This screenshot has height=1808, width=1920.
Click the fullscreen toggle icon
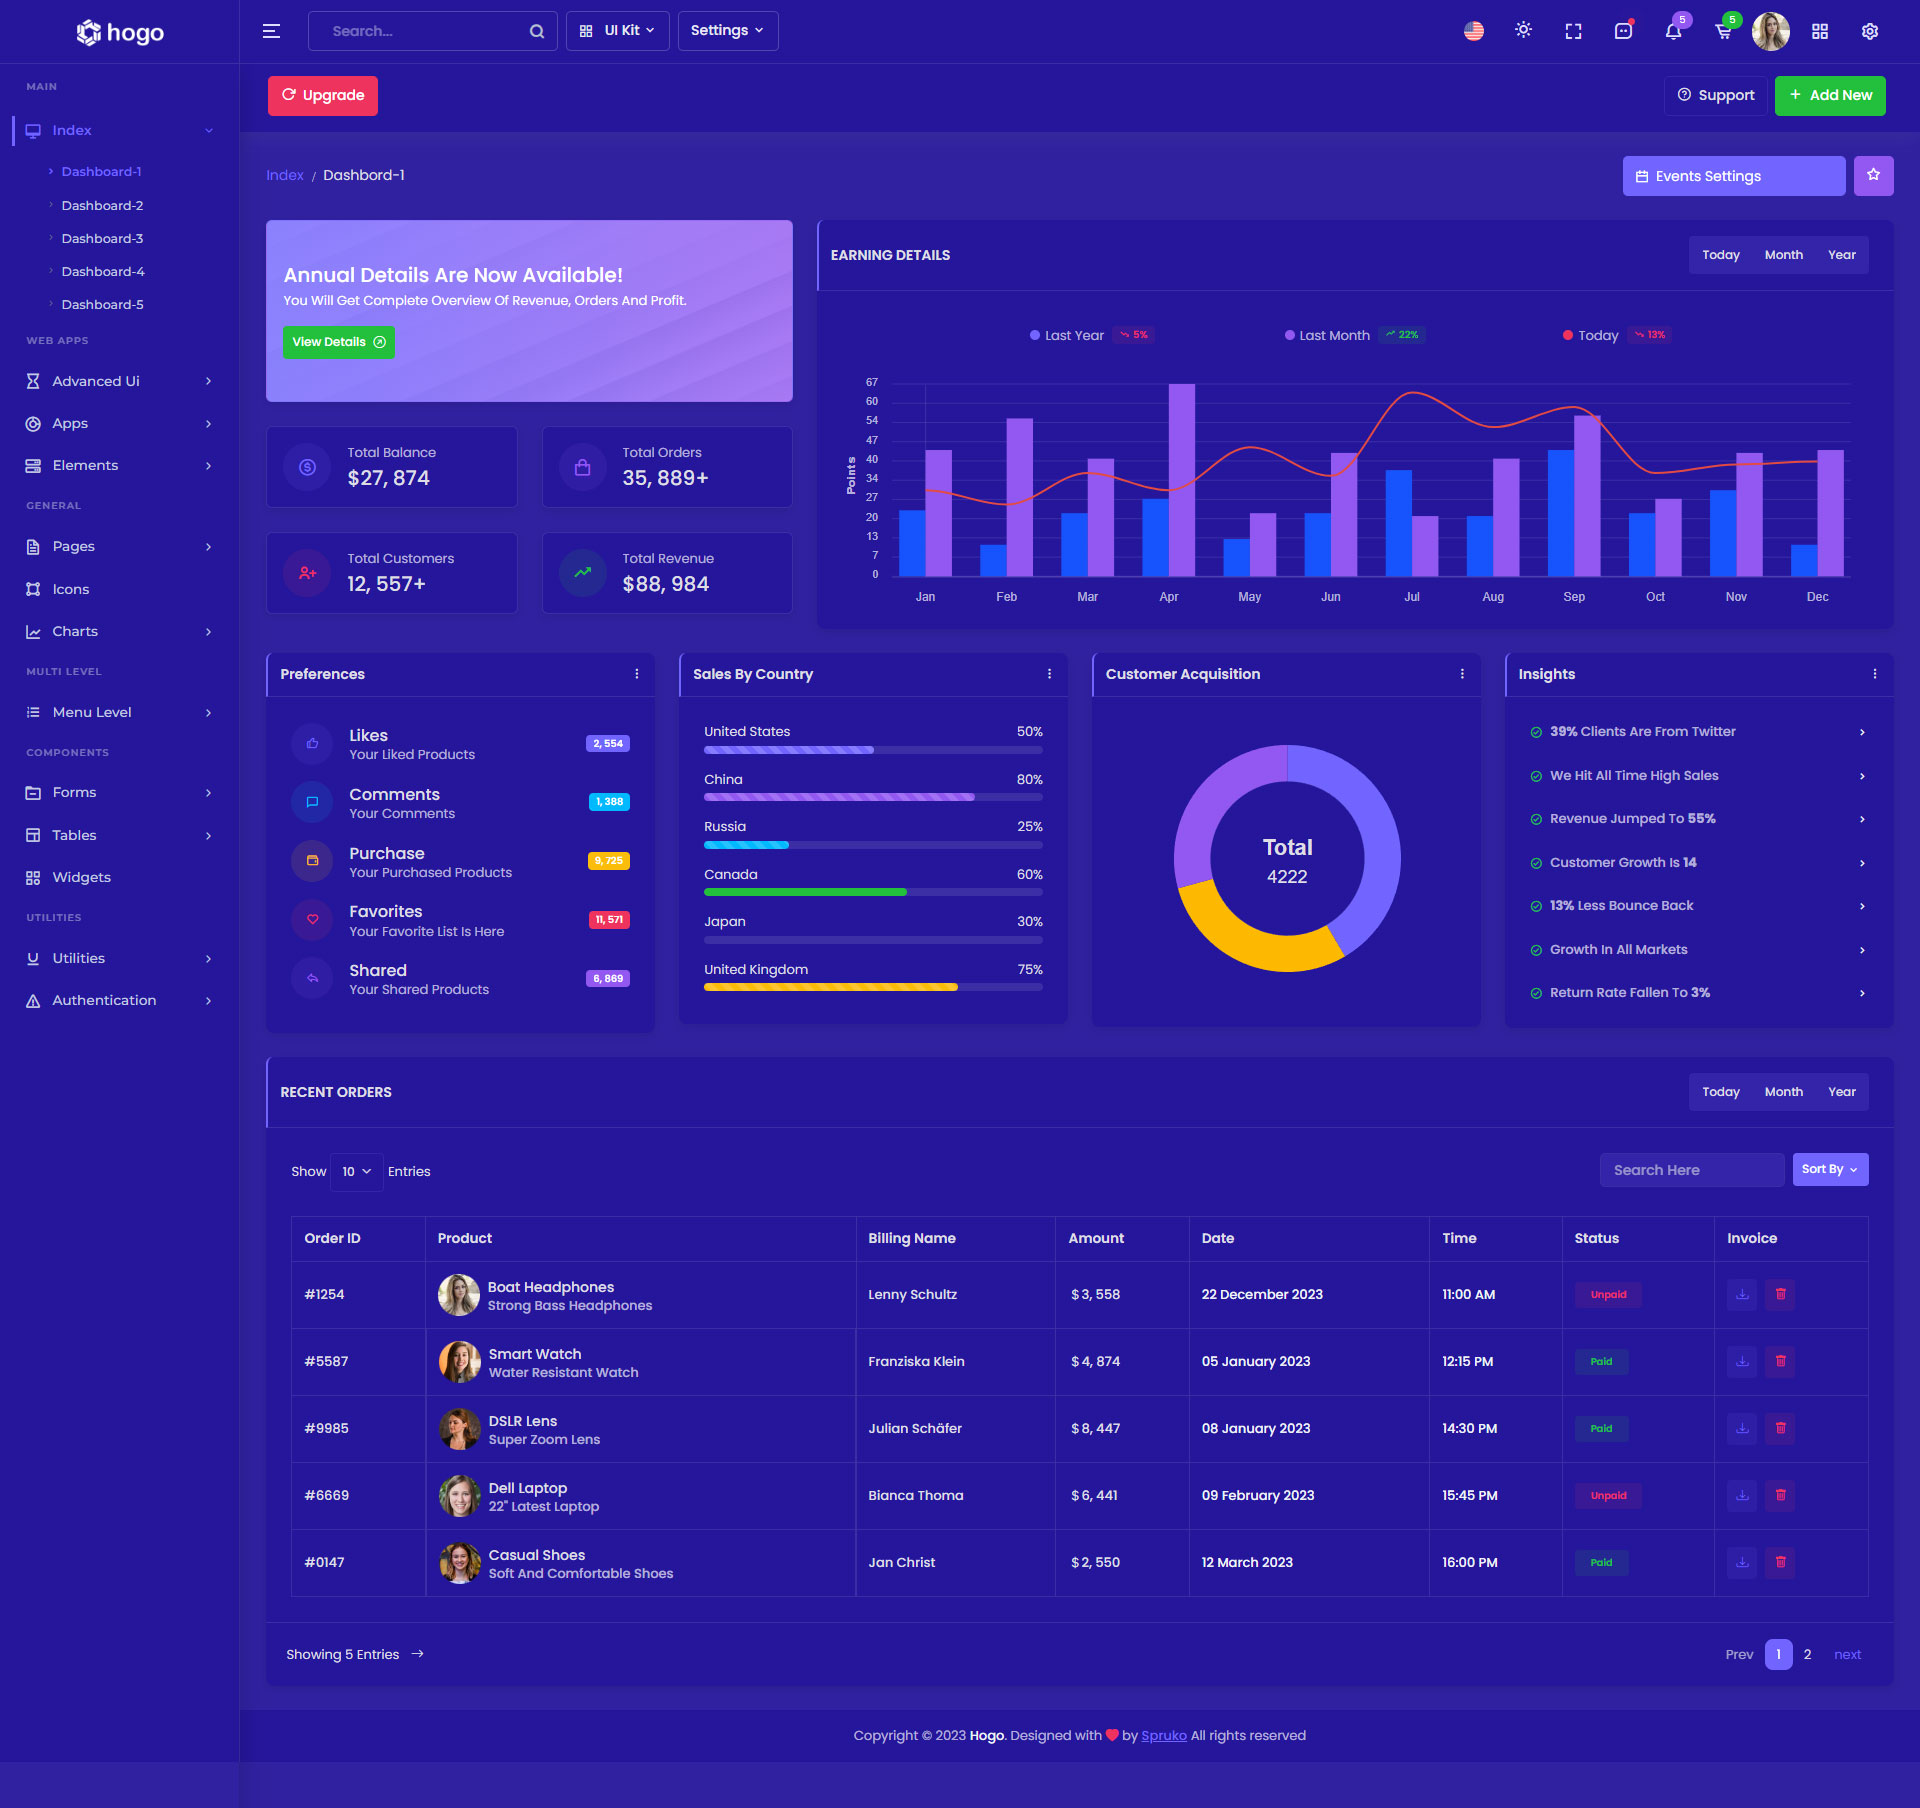tap(1573, 31)
